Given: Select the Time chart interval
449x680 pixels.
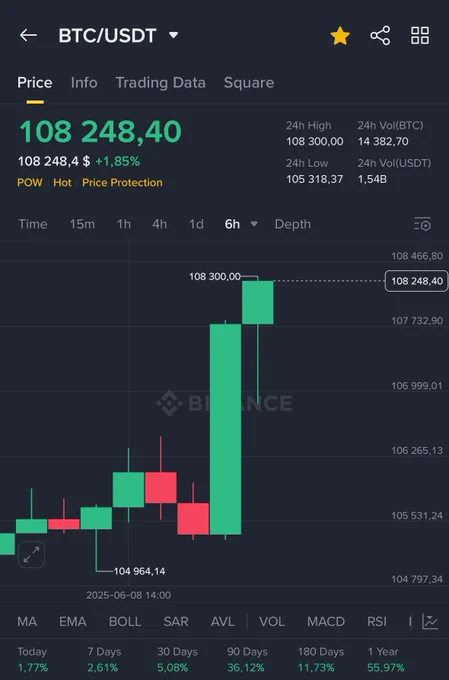Looking at the screenshot, I should pos(33,224).
